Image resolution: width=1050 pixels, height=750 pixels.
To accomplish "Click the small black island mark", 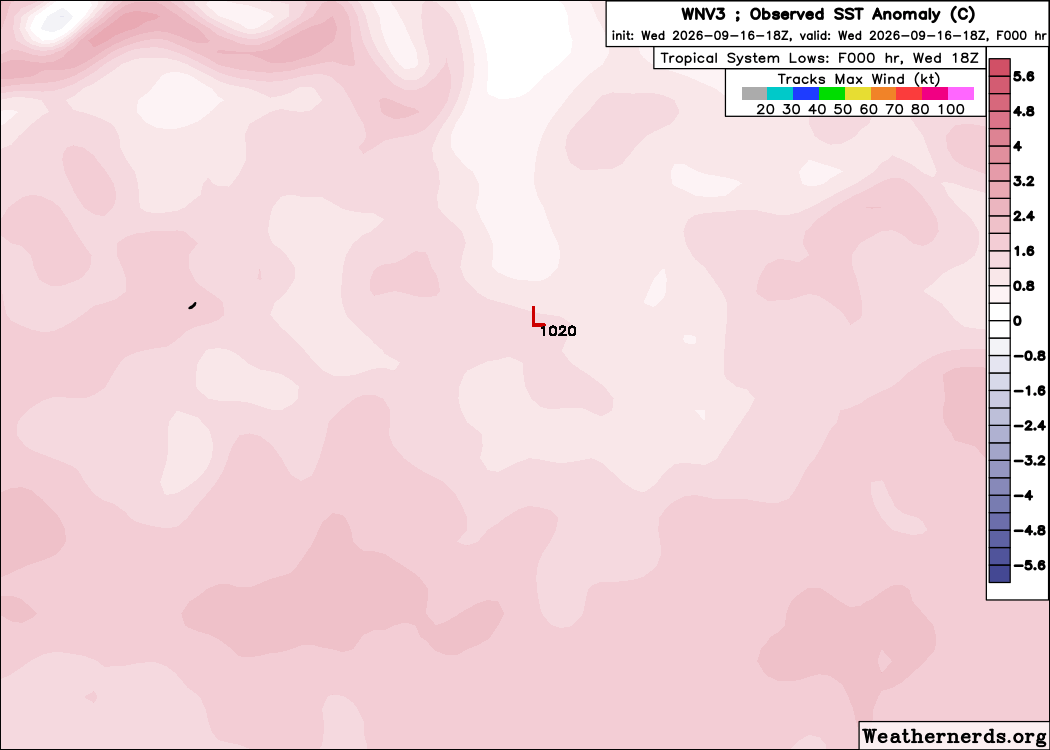I will point(192,305).
